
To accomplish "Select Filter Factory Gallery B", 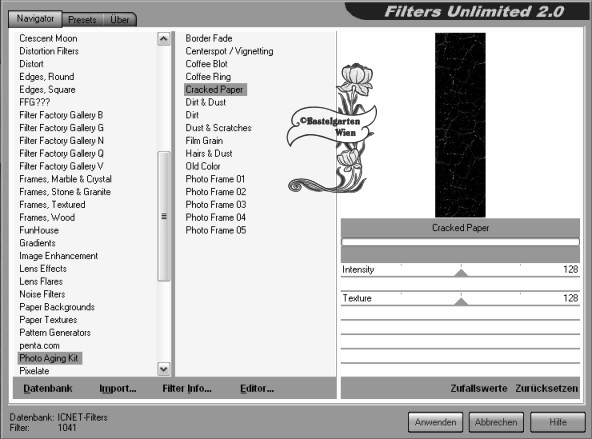I will click(x=61, y=115).
